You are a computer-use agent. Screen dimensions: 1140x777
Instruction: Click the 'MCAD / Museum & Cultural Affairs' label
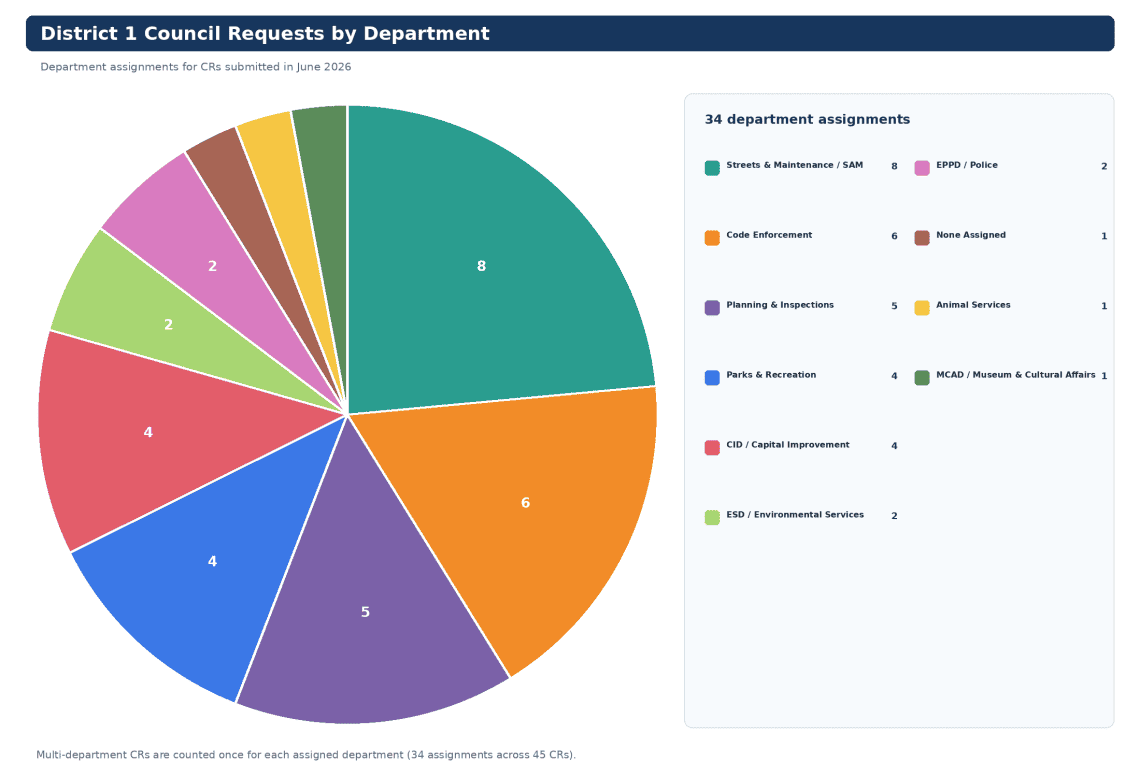(1015, 374)
